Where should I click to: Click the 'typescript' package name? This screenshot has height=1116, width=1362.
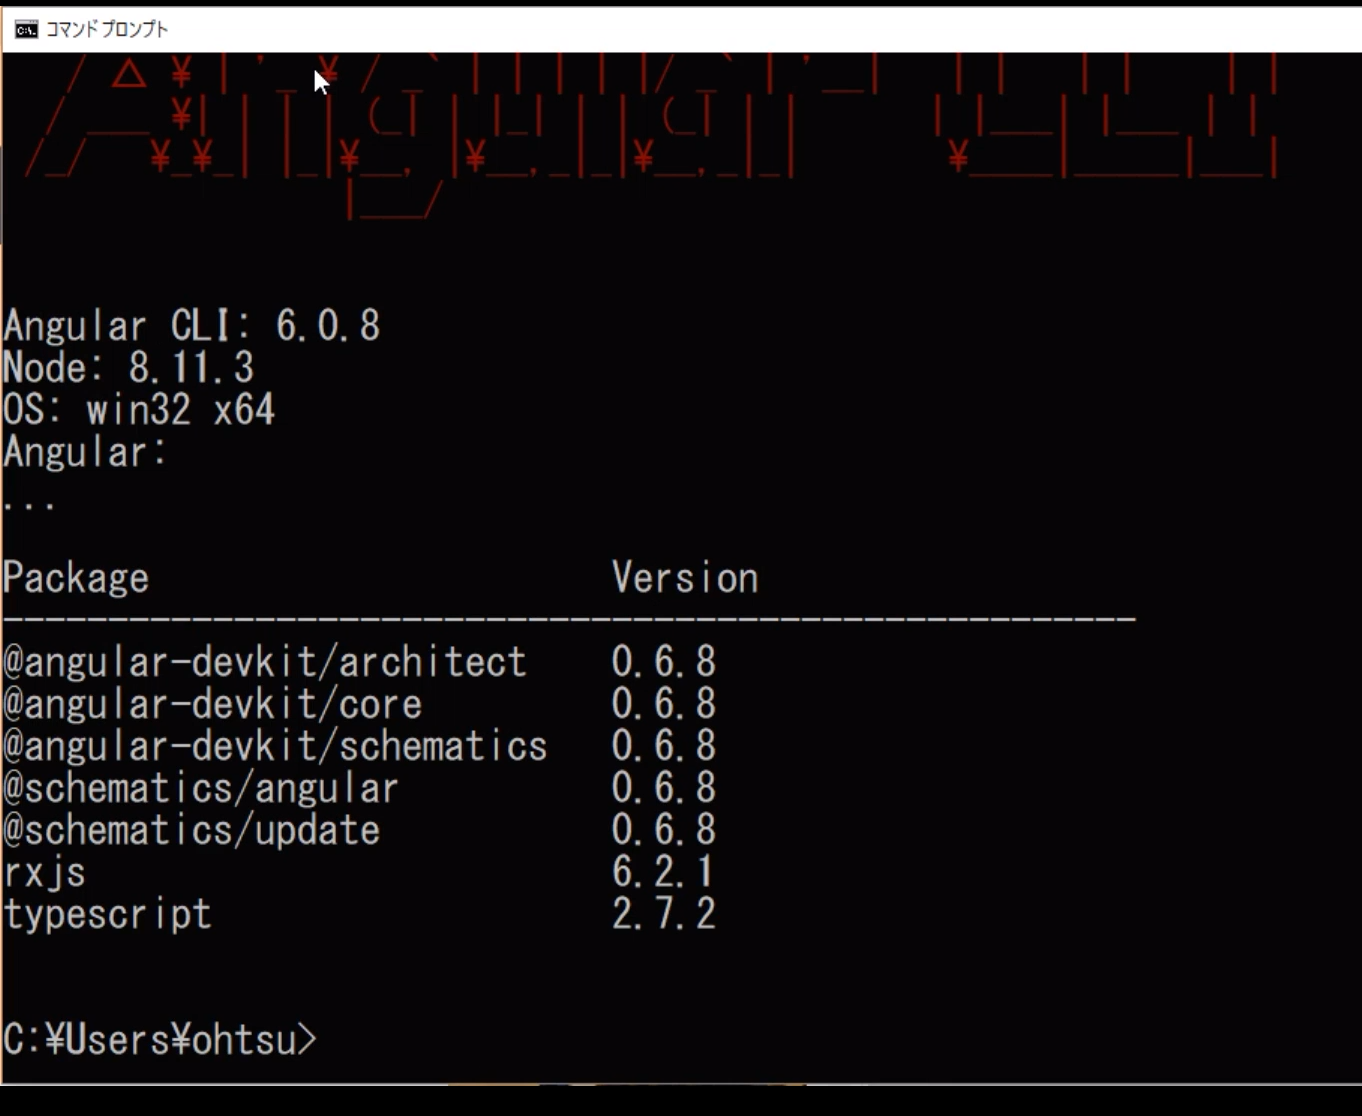click(x=108, y=915)
